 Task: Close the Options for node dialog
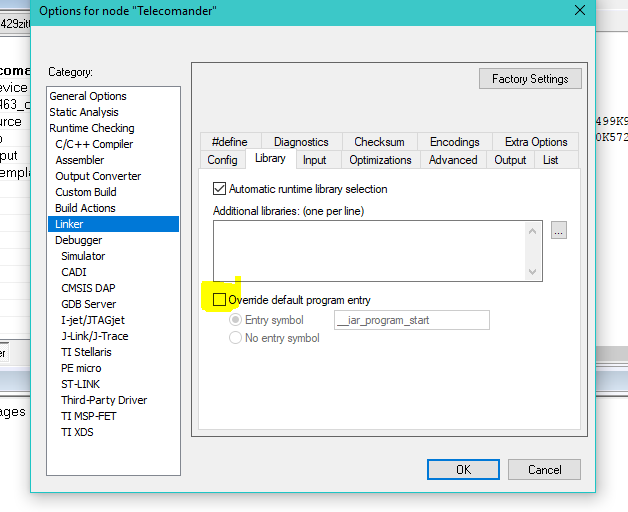pos(580,10)
